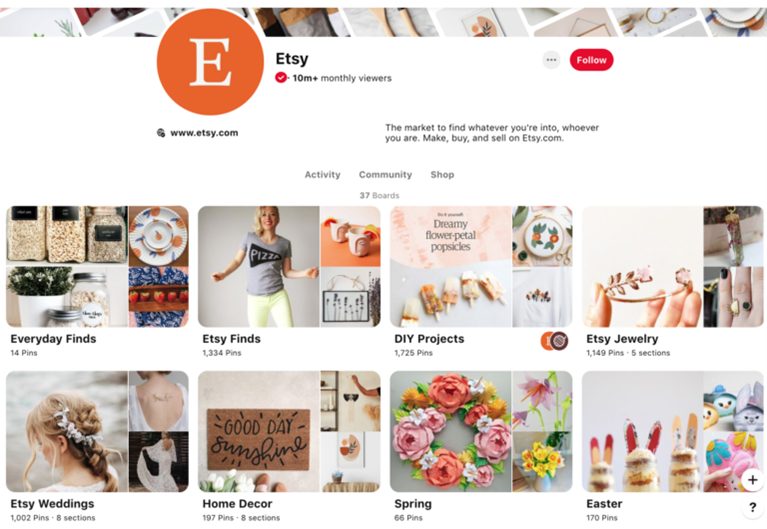Click the red verified checkmark badge

pyautogui.click(x=281, y=77)
